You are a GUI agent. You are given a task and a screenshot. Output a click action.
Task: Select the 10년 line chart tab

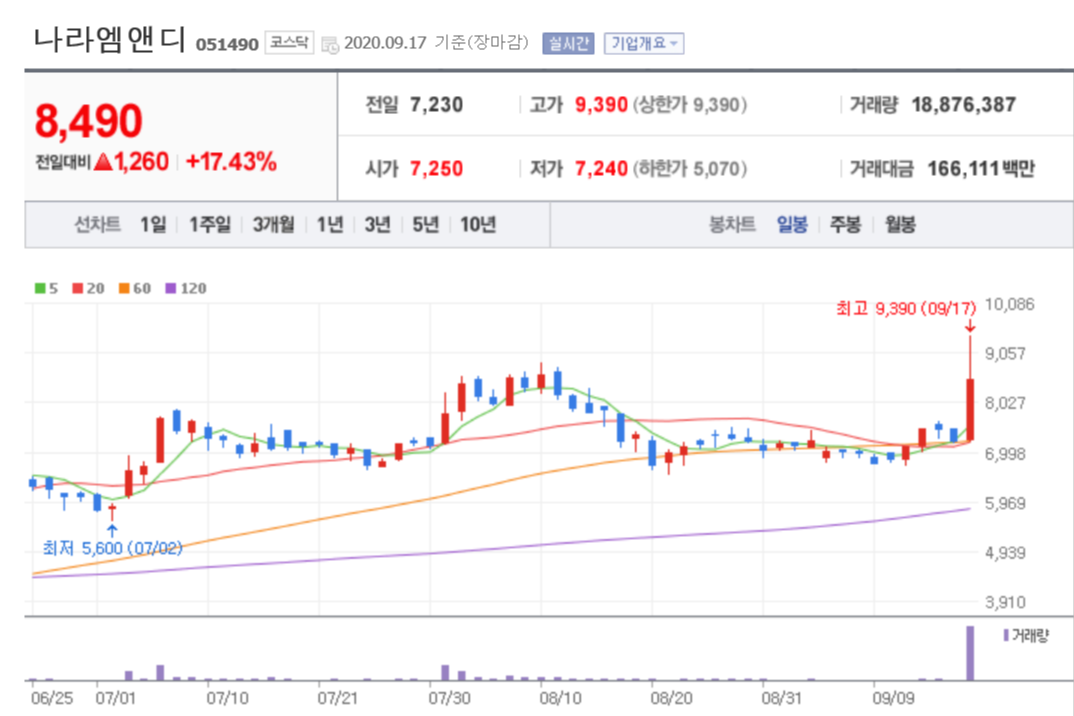[477, 224]
